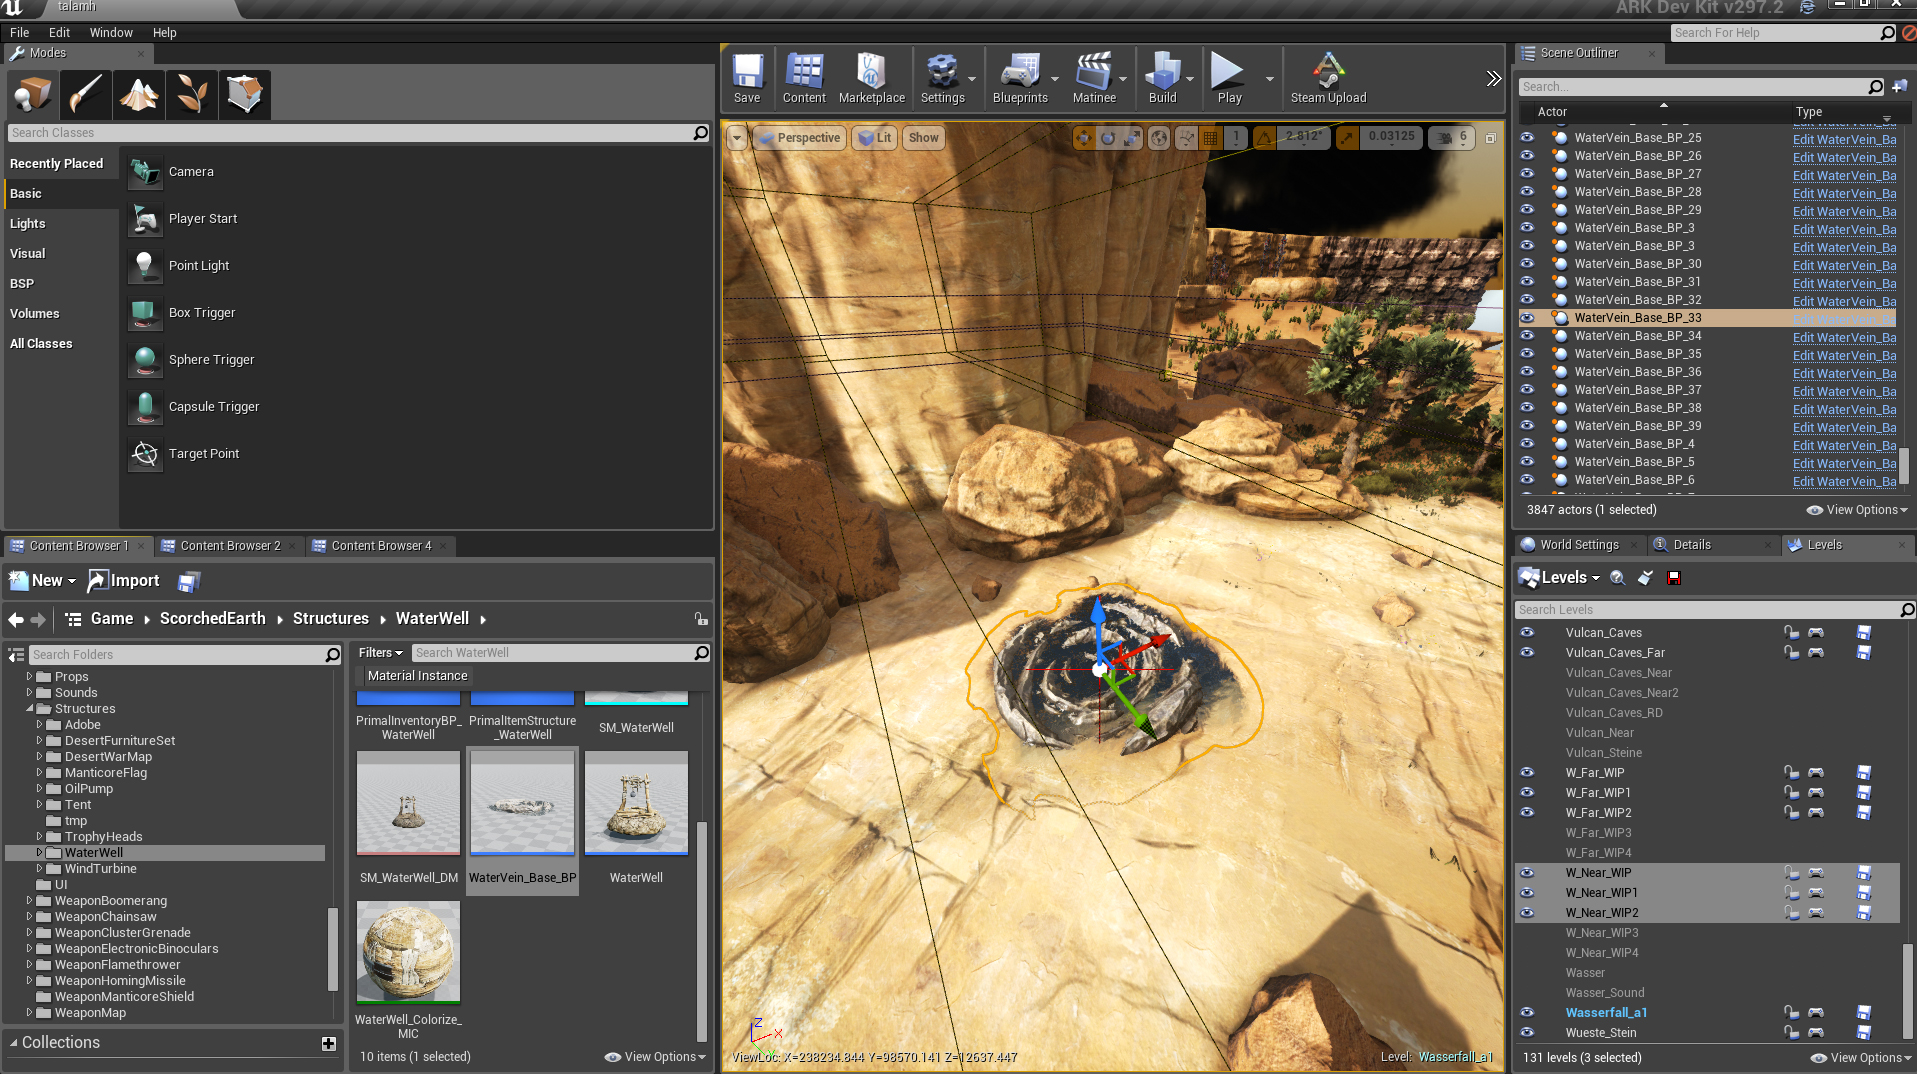This screenshot has height=1074, width=1917.
Task: Open the Content toolbar icon
Action: (x=804, y=78)
